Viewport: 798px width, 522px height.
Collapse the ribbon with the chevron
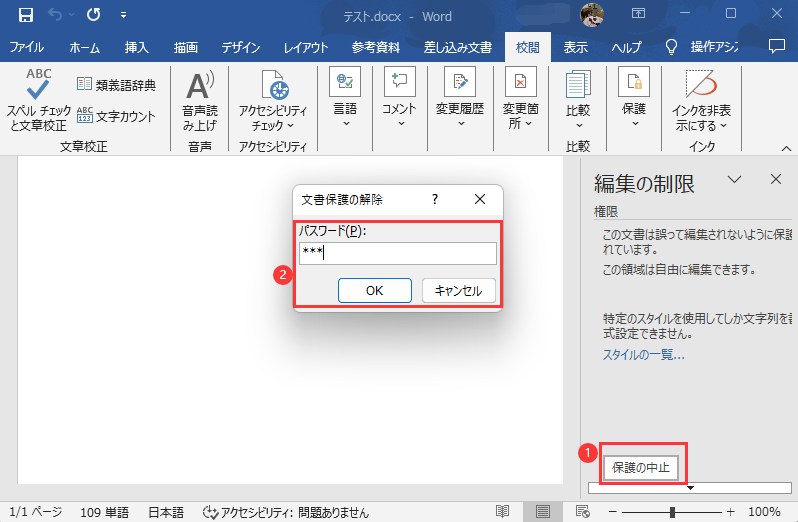786,148
